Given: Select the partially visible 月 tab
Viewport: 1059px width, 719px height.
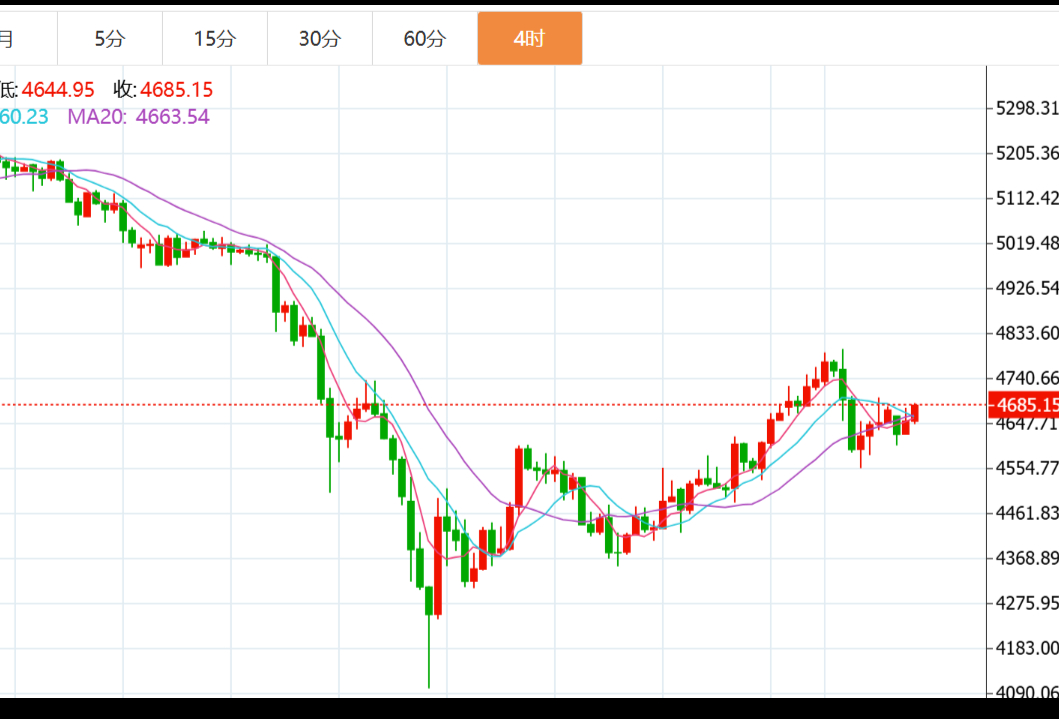Looking at the screenshot, I should [x=8, y=39].
